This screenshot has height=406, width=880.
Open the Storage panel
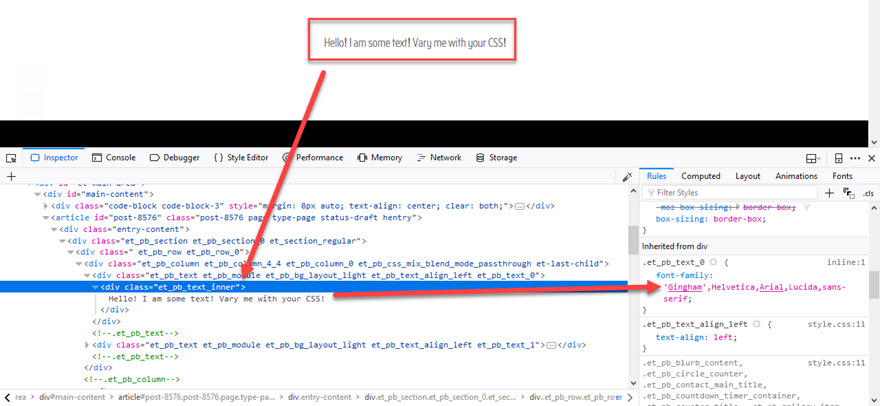coord(496,158)
